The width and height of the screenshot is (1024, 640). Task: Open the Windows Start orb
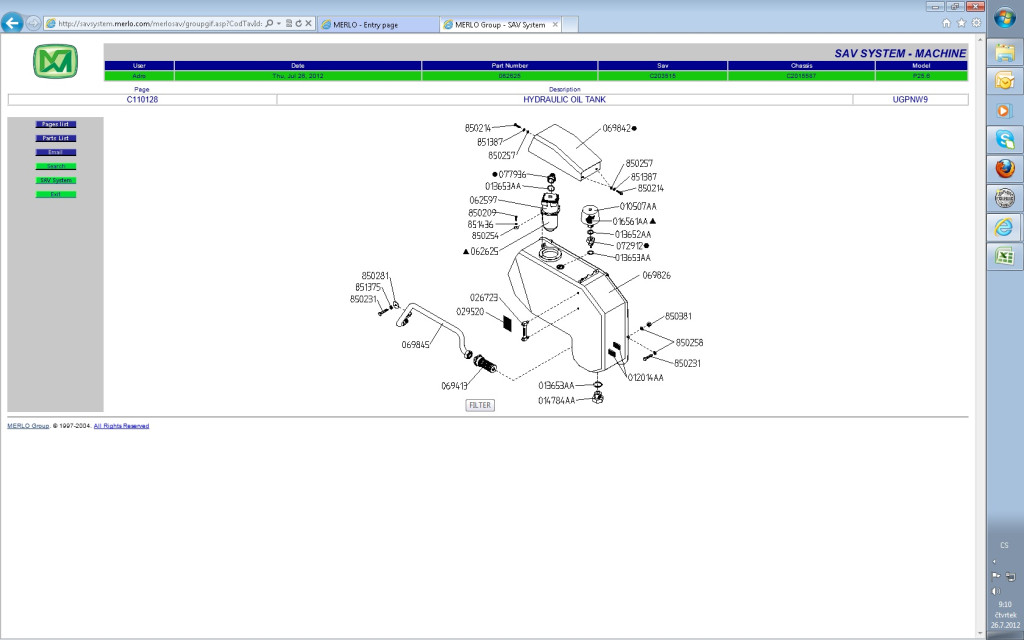[1005, 18]
